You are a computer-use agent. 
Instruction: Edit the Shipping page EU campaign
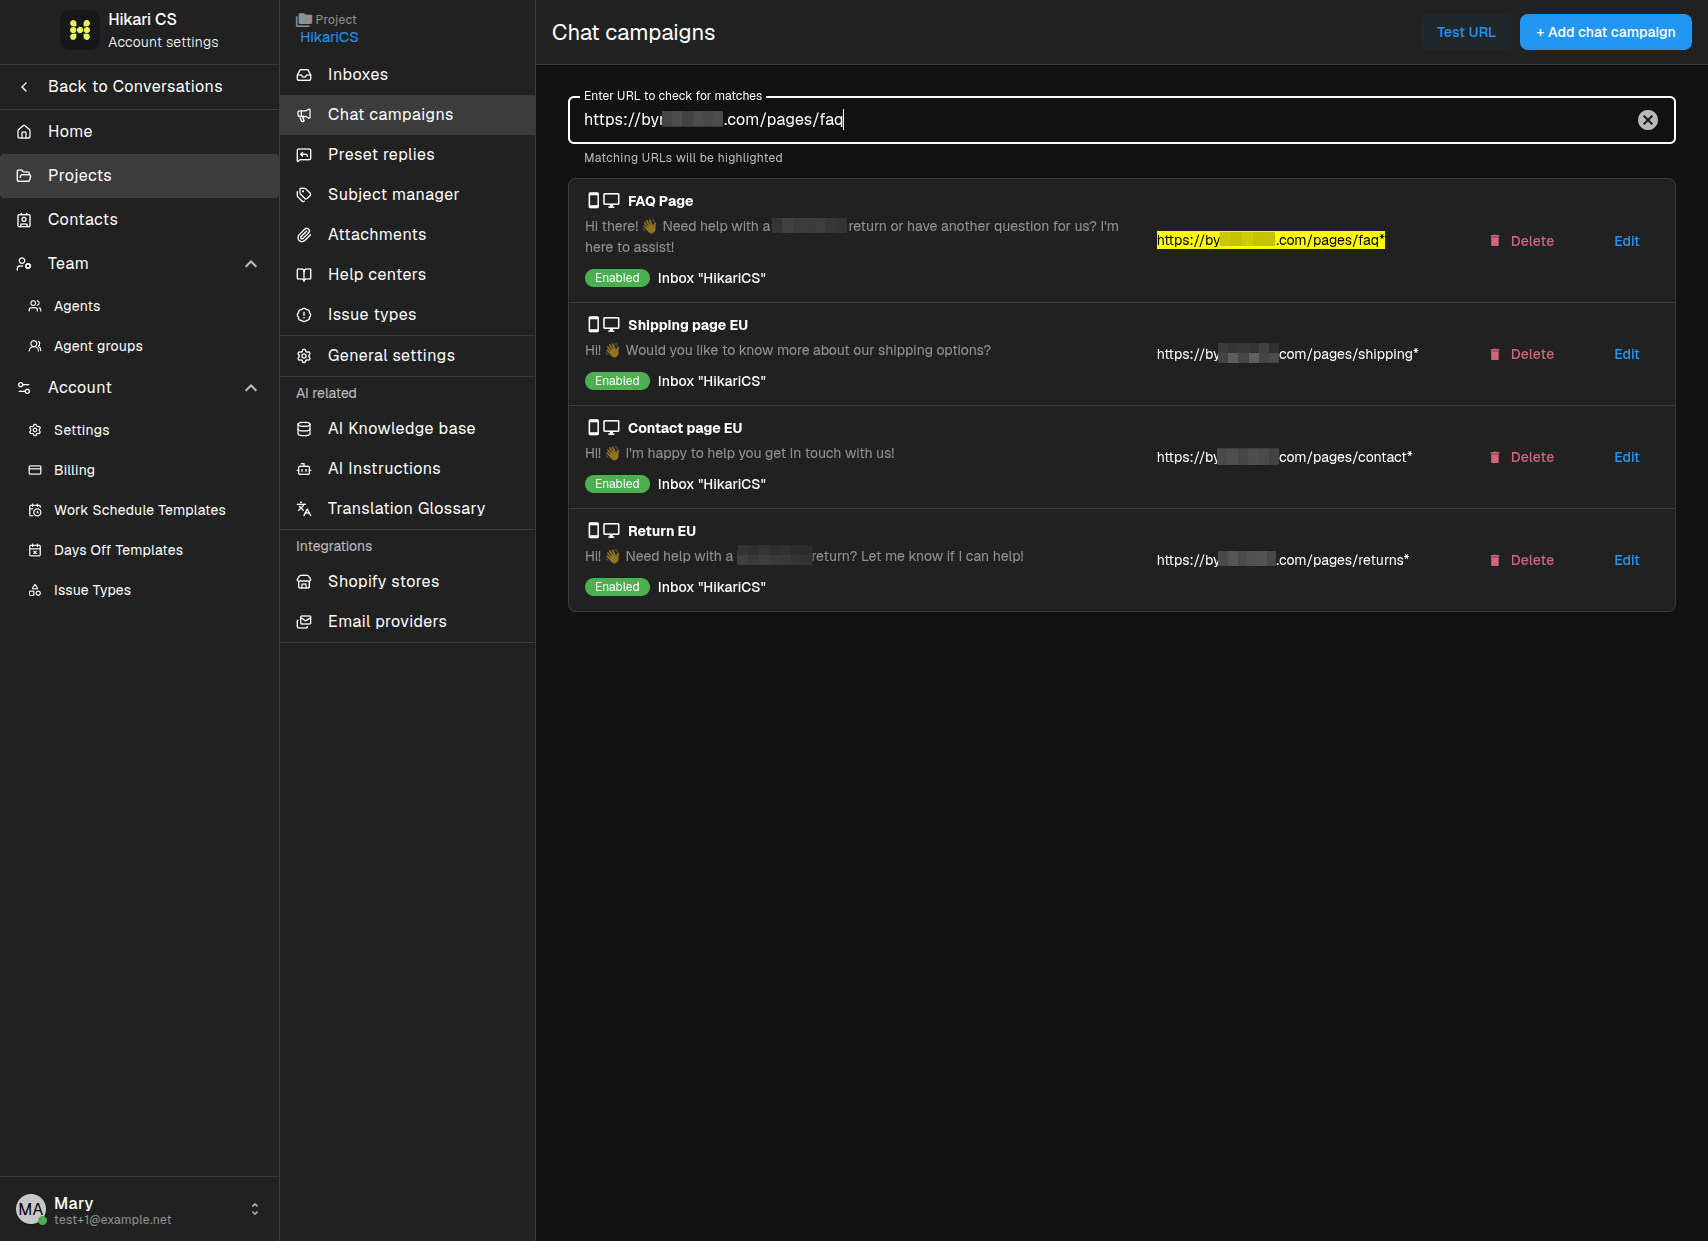point(1626,354)
